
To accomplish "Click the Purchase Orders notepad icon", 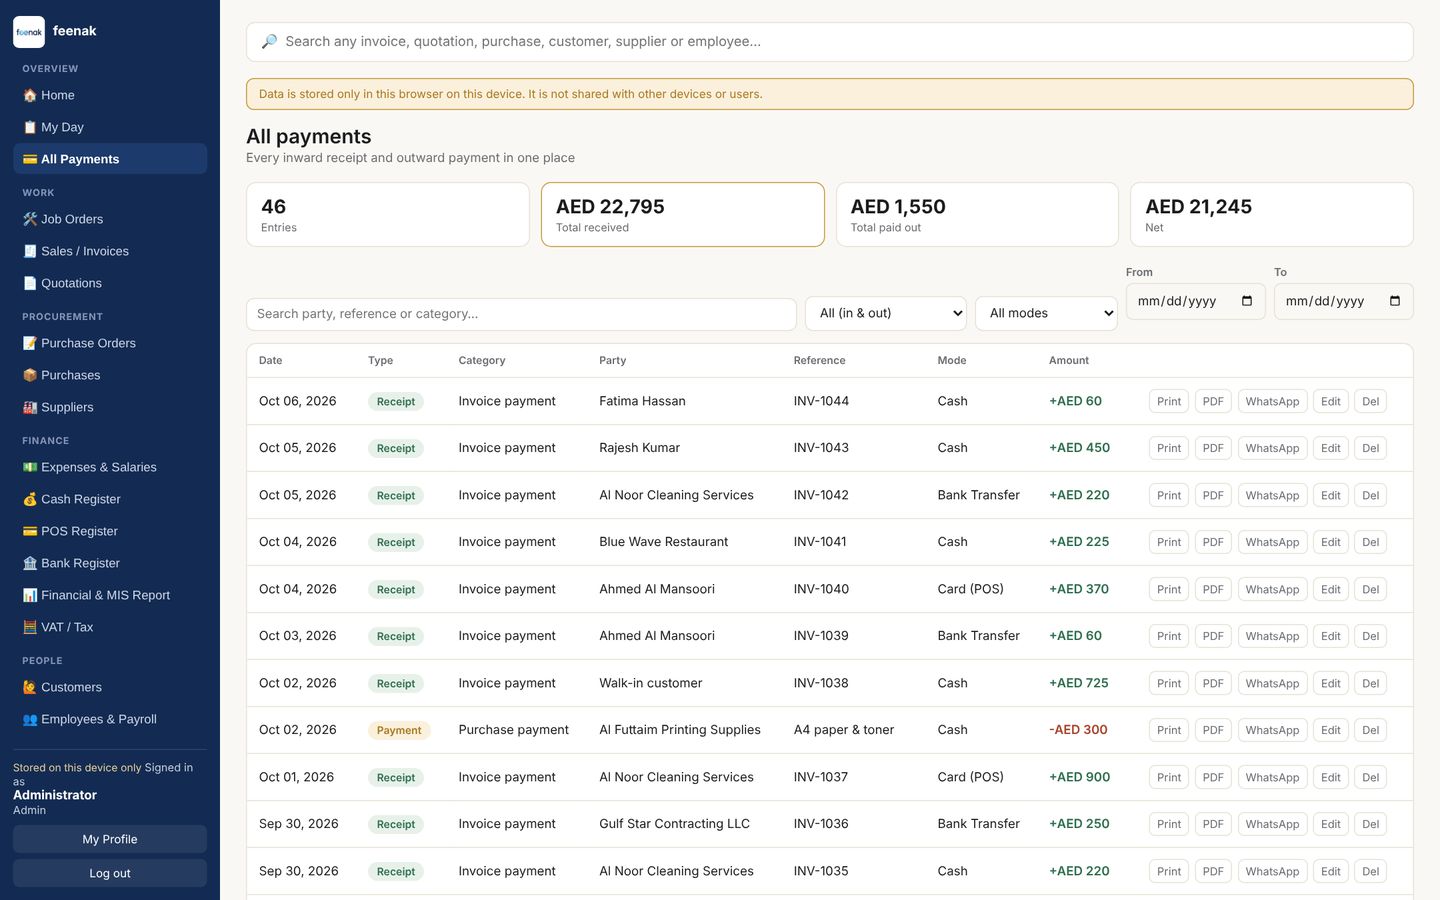I will pyautogui.click(x=30, y=343).
